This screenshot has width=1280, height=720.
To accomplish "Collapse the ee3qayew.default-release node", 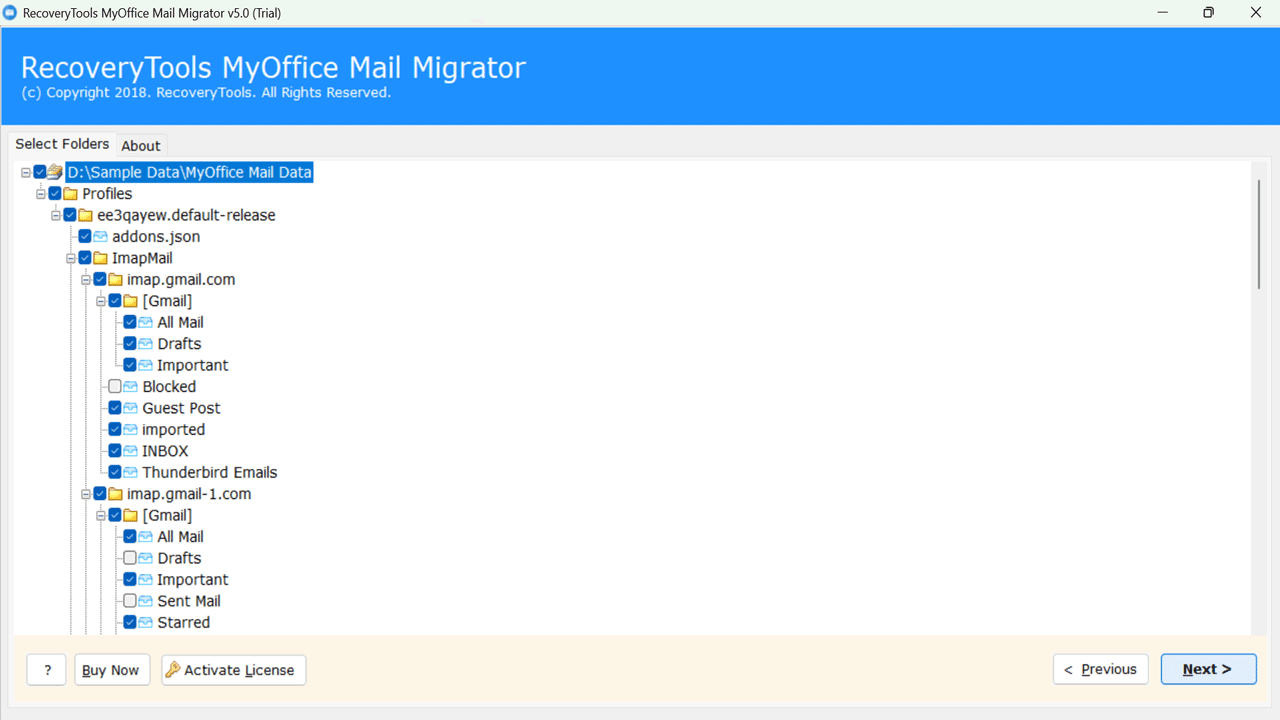I will 56,215.
